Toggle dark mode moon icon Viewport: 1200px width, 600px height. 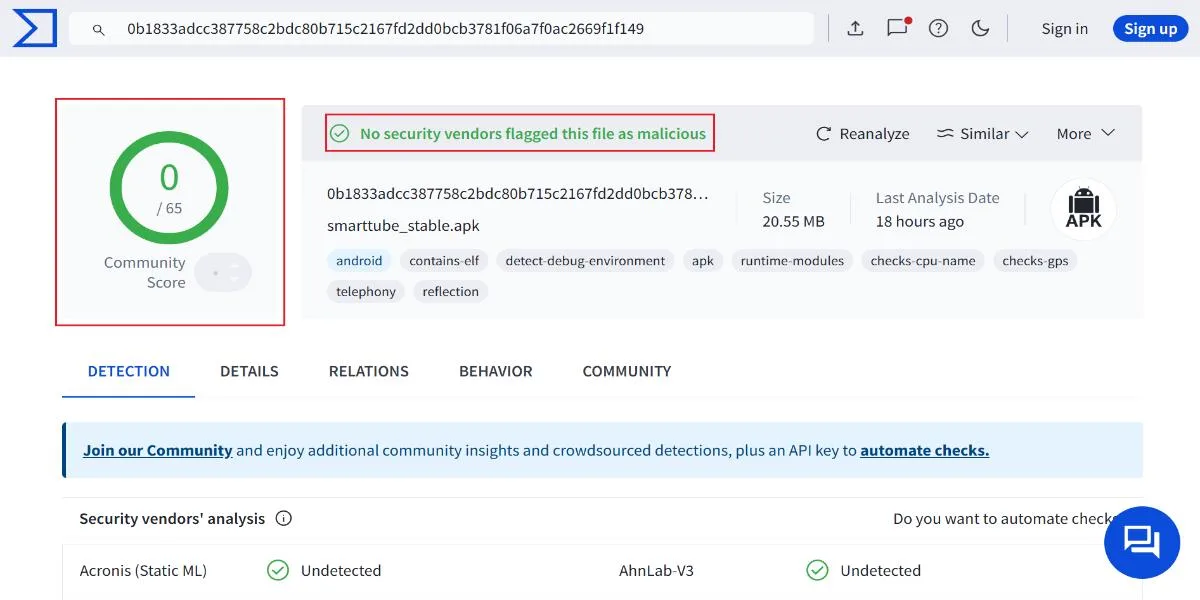[980, 29]
